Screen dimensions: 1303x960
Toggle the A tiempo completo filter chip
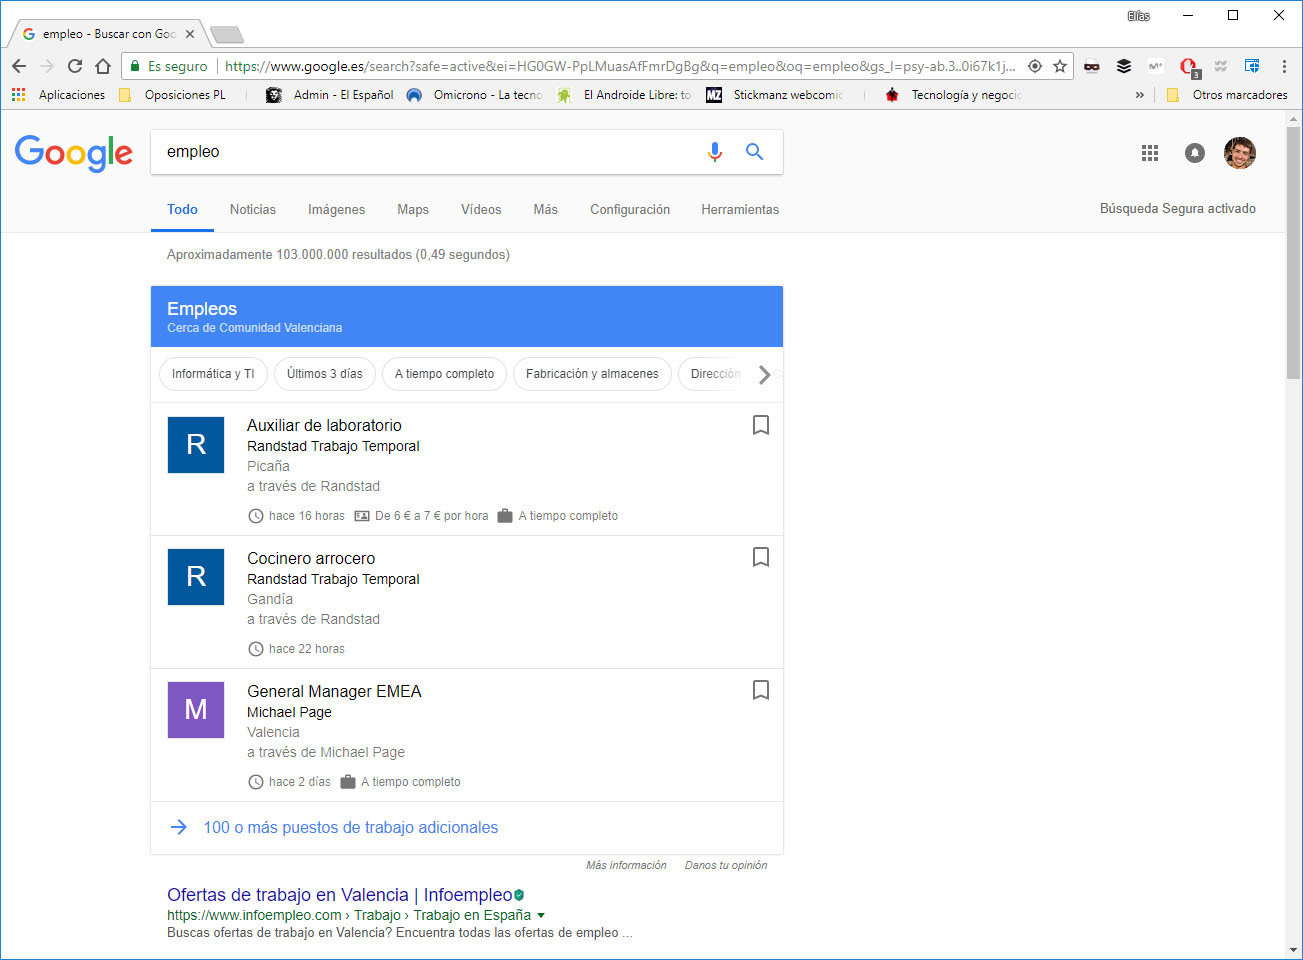tap(444, 373)
